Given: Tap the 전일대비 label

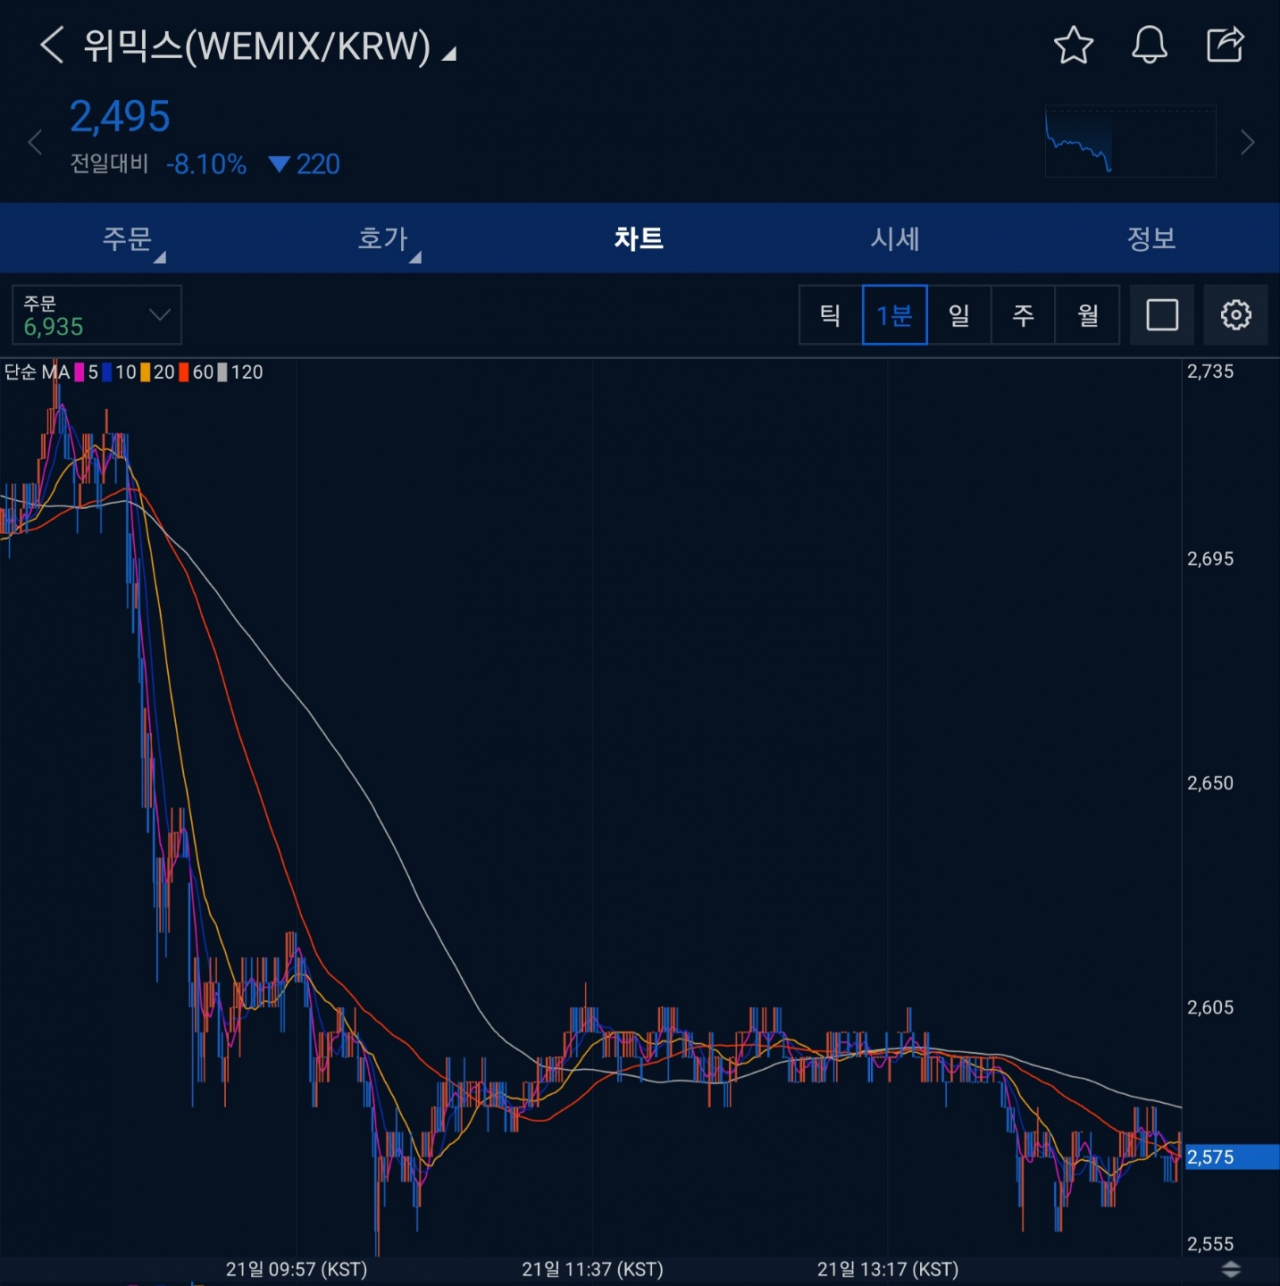Looking at the screenshot, I should [109, 164].
